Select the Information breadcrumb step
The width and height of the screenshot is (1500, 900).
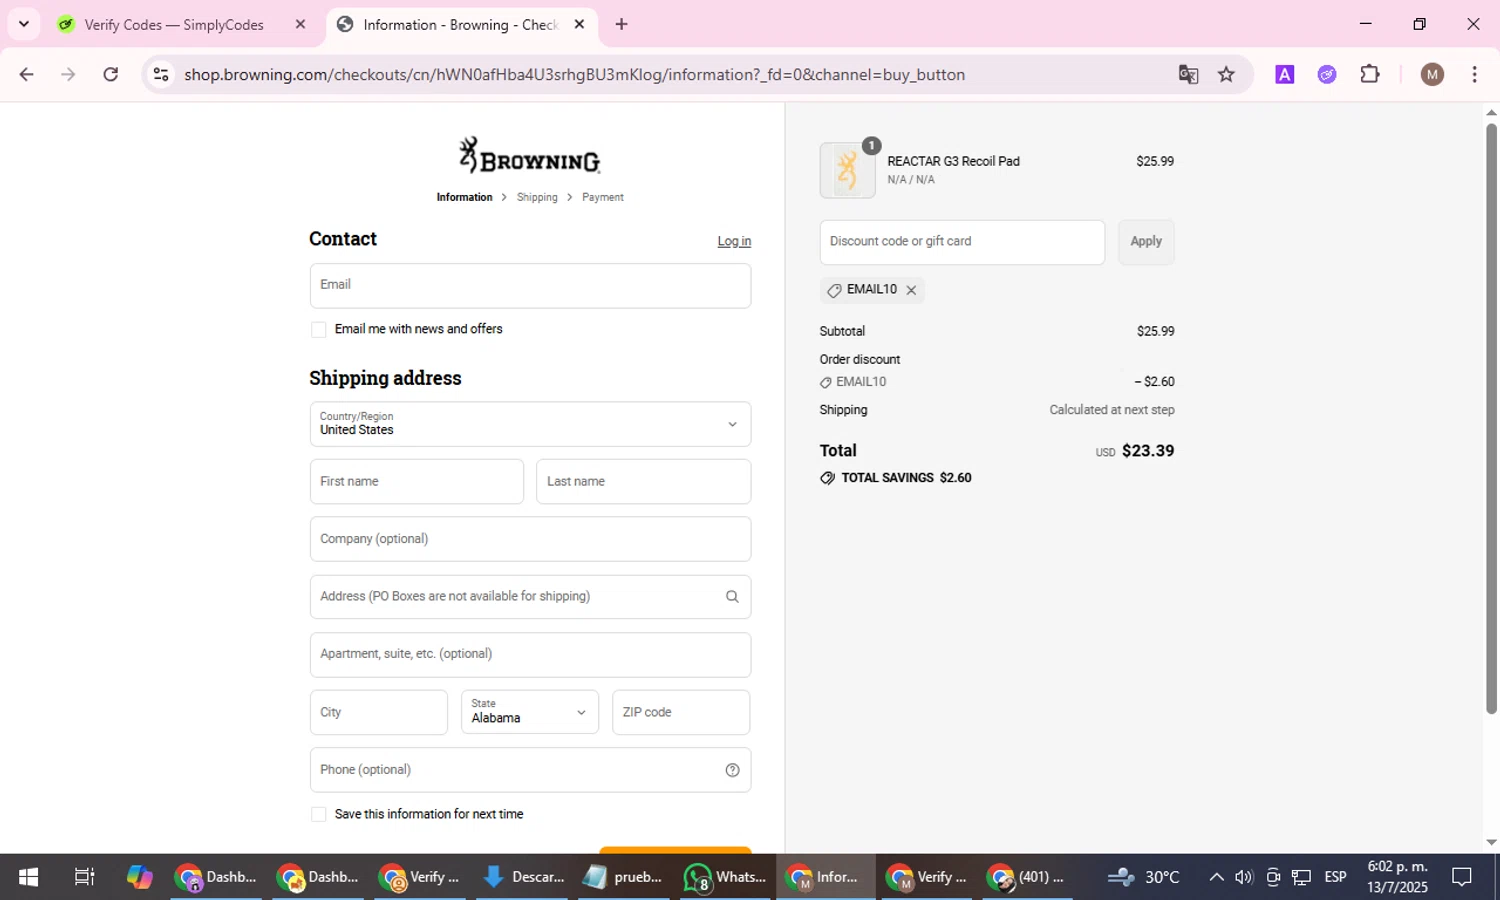464,198
